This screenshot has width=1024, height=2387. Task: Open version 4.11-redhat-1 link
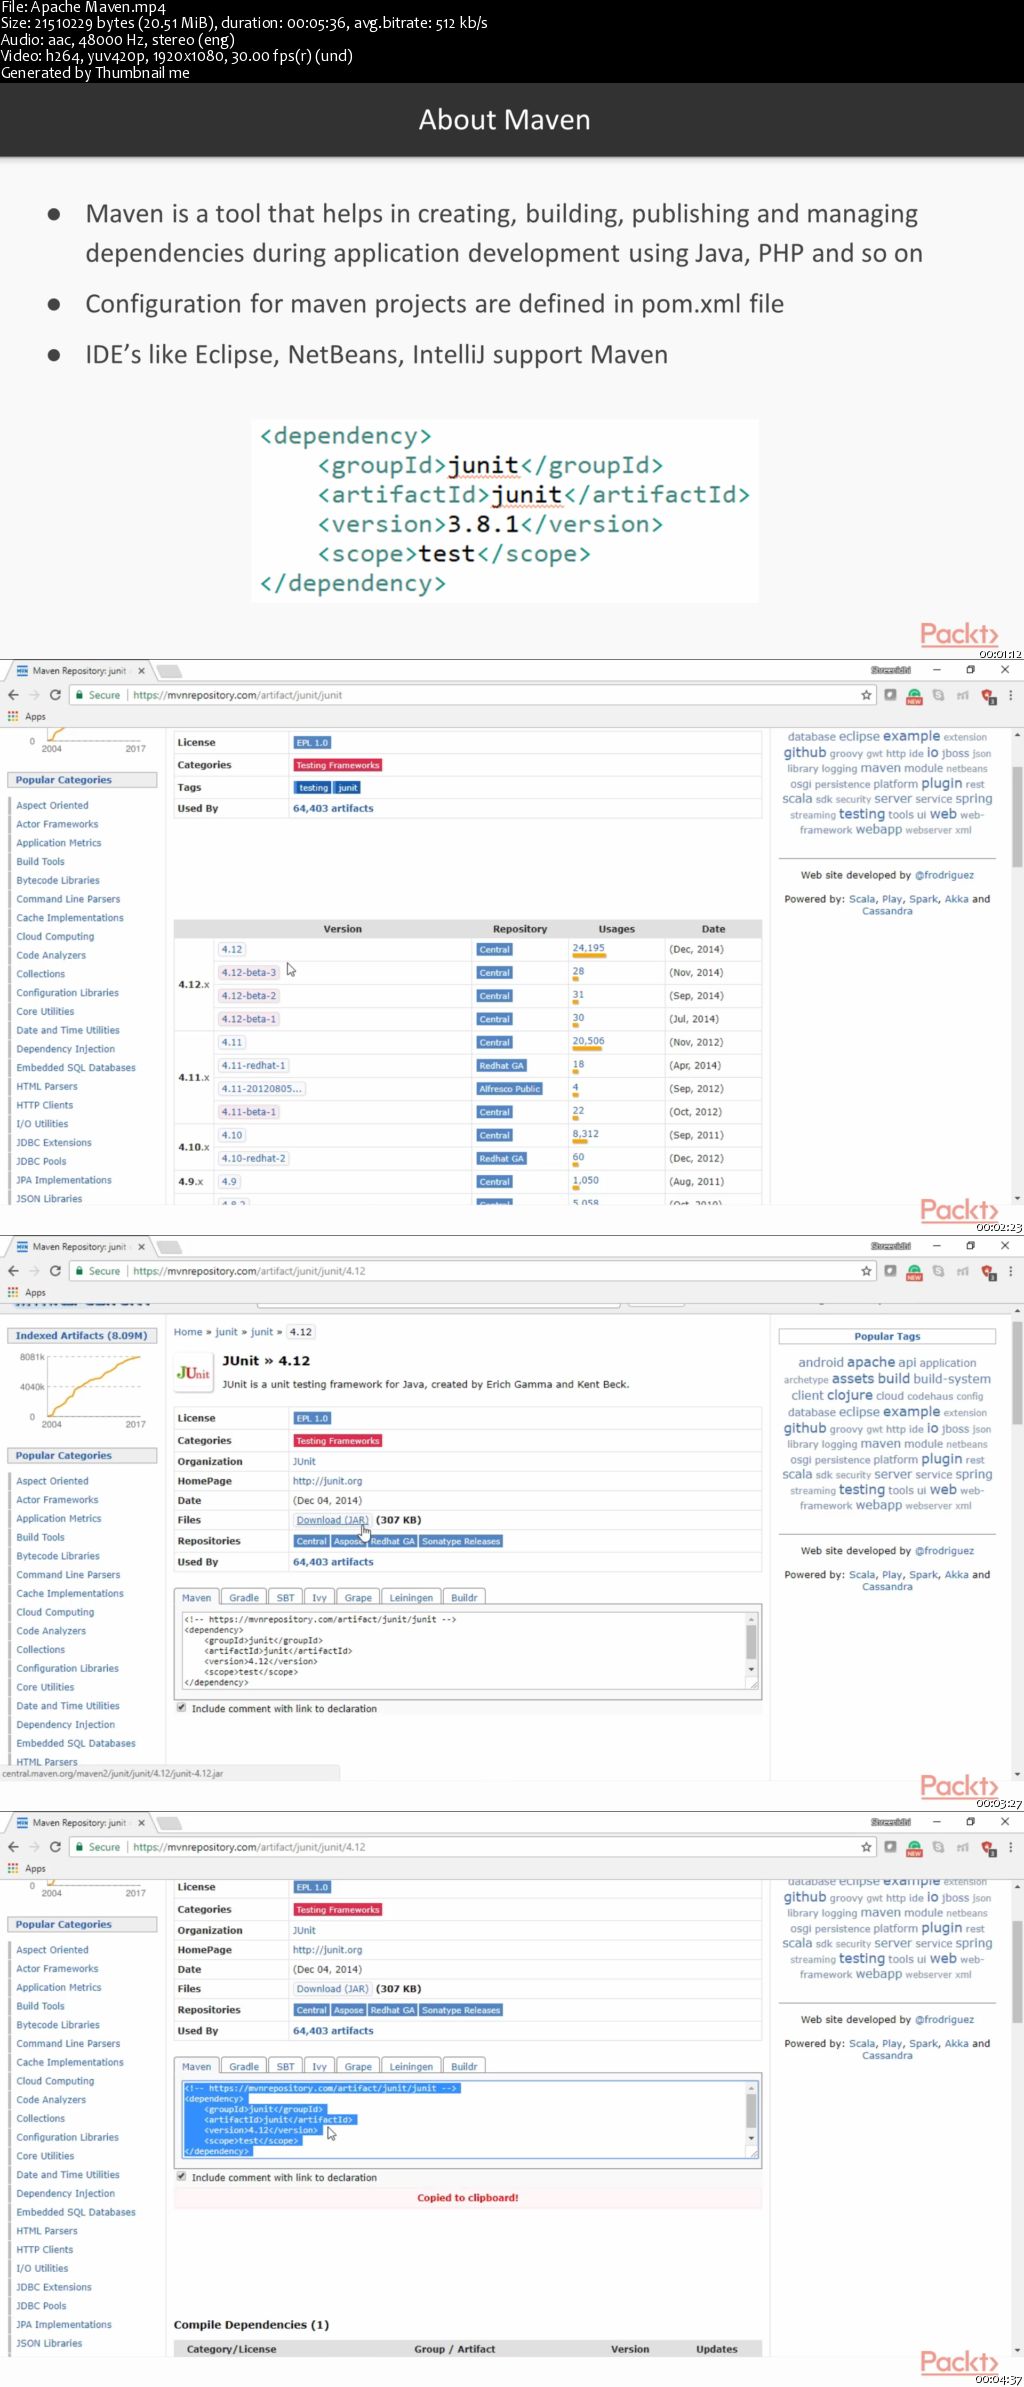[254, 1065]
